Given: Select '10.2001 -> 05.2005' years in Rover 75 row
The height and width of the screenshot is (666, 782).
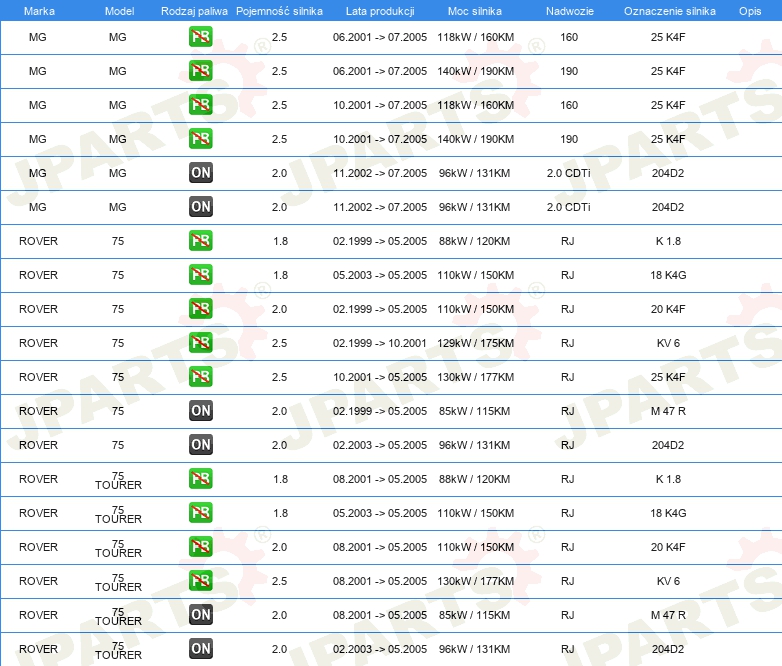Looking at the screenshot, I should coord(380,377).
